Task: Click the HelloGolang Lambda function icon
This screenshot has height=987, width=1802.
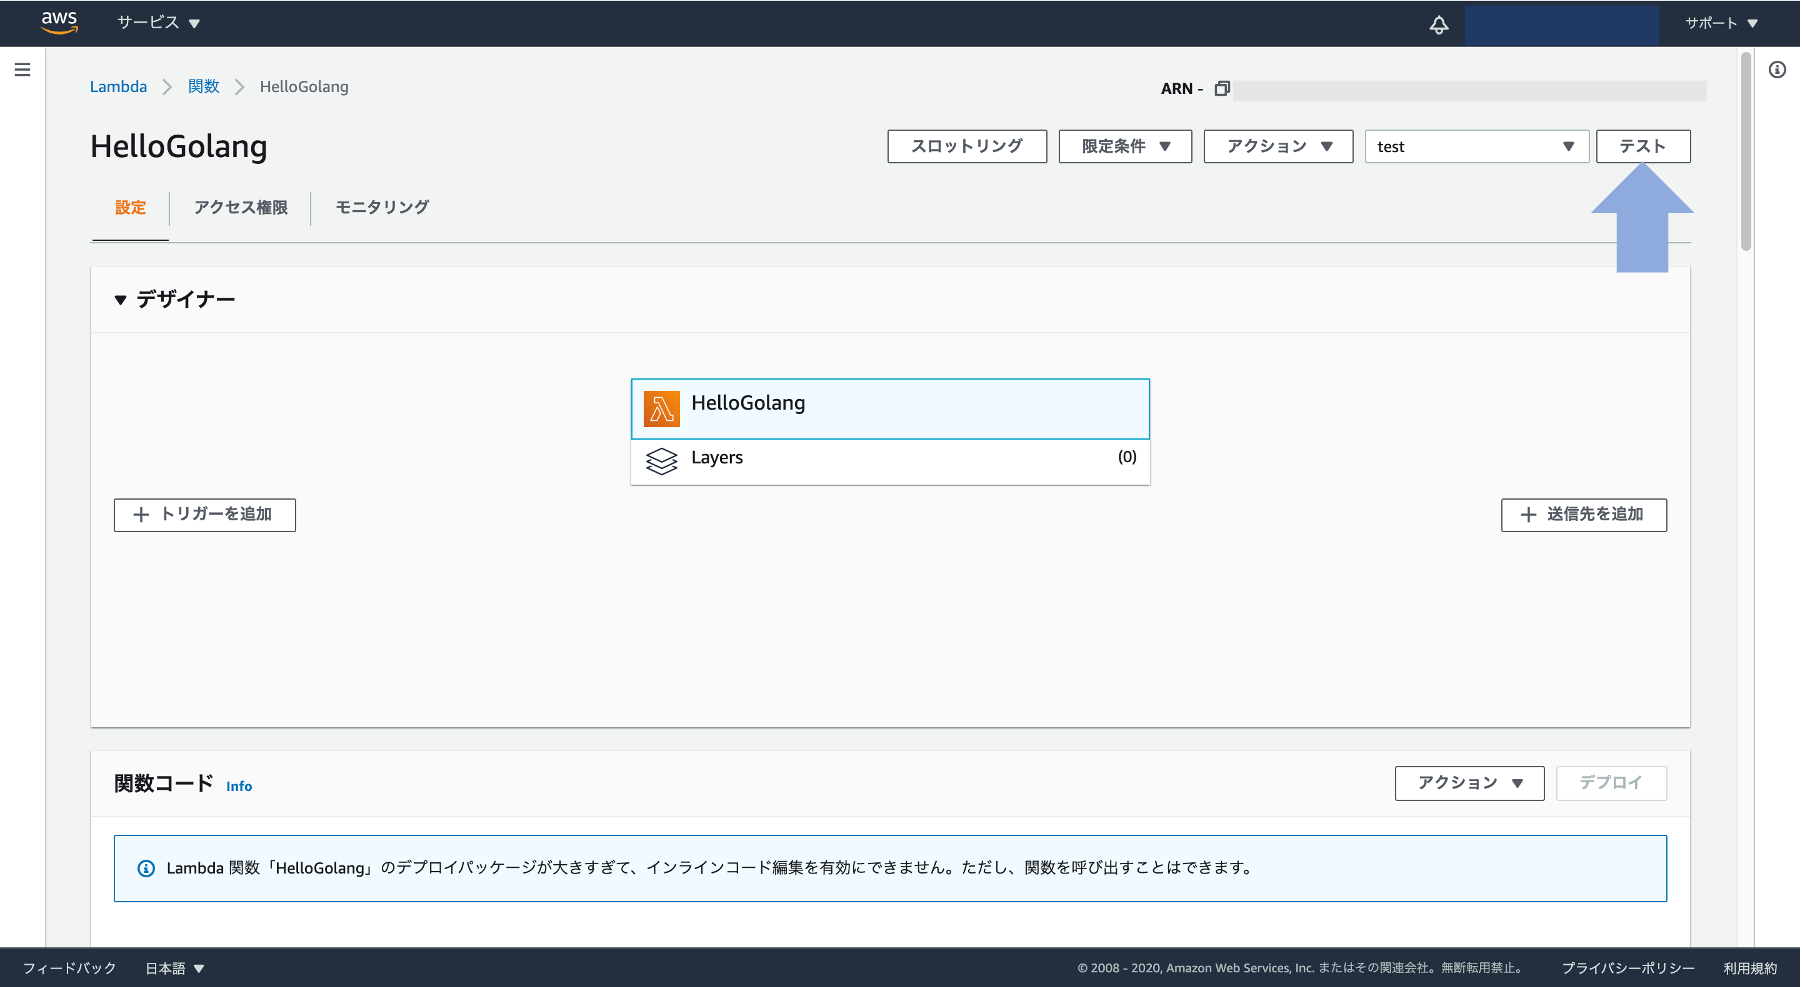Action: point(661,409)
